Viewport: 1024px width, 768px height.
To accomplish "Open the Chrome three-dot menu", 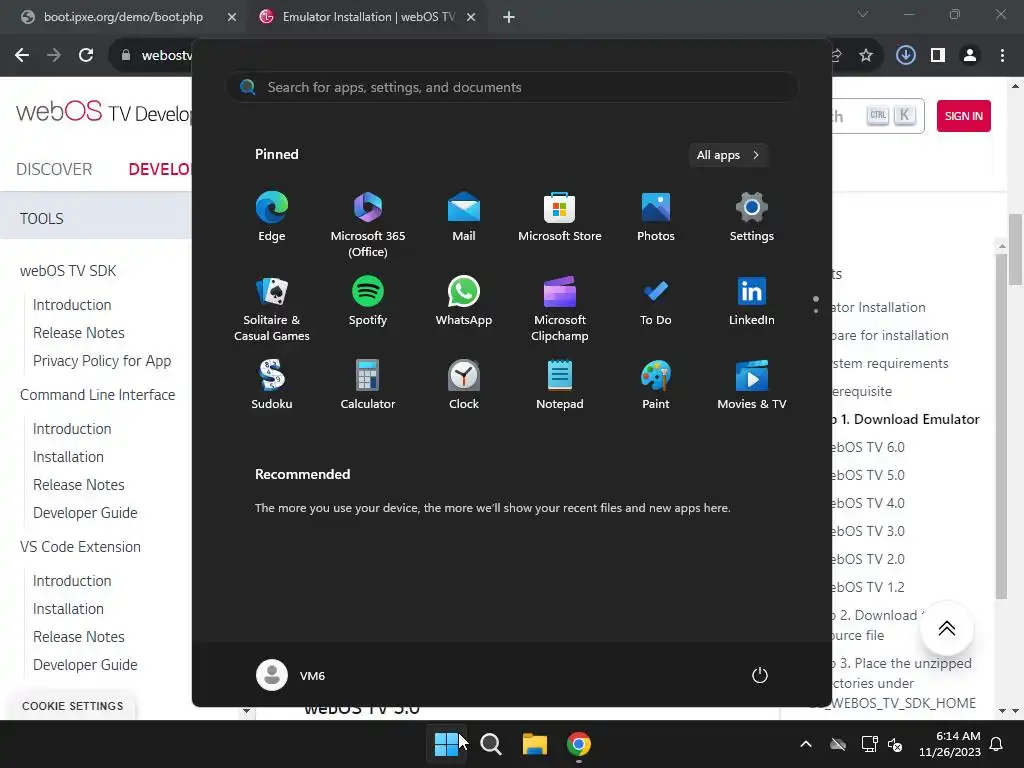I will point(1002,56).
